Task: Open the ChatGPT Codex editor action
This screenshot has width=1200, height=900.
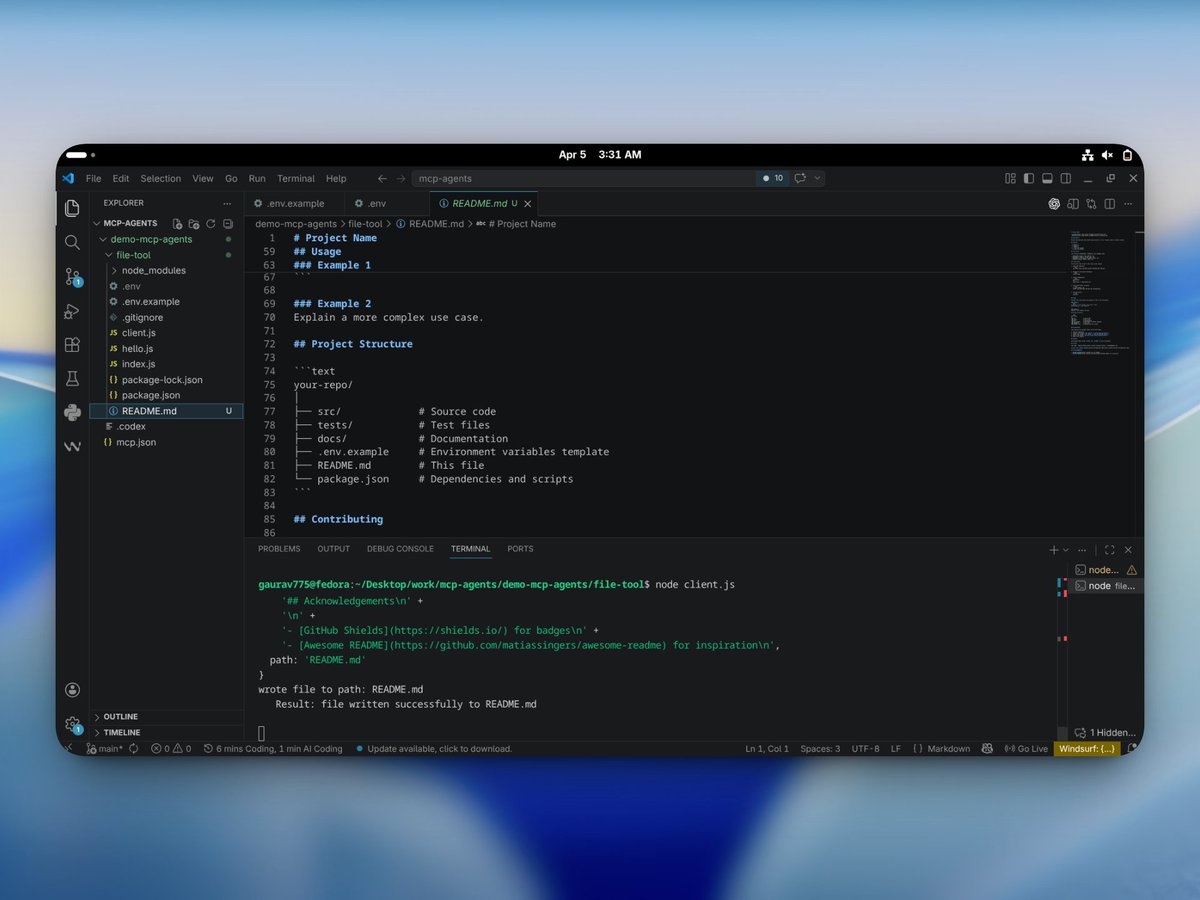Action: pyautogui.click(x=1054, y=204)
